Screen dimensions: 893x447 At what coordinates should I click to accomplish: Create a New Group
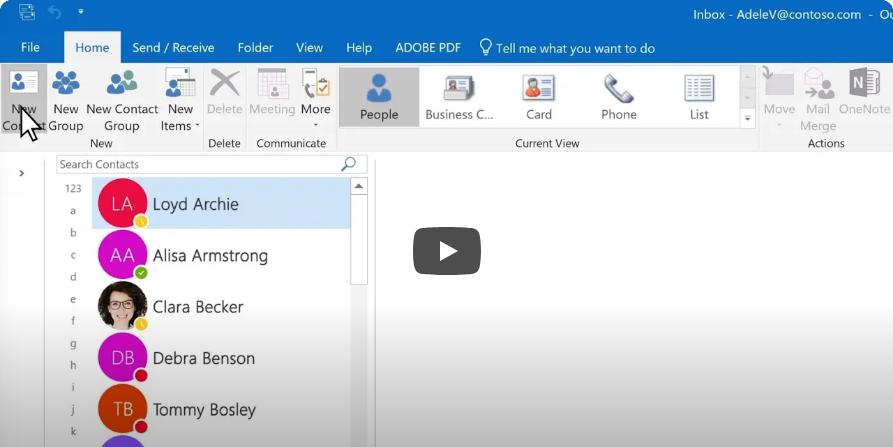[65, 100]
